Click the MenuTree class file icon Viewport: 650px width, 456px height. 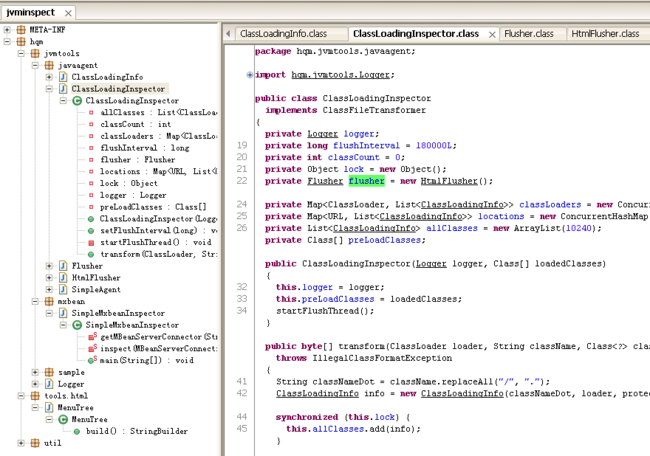click(49, 407)
